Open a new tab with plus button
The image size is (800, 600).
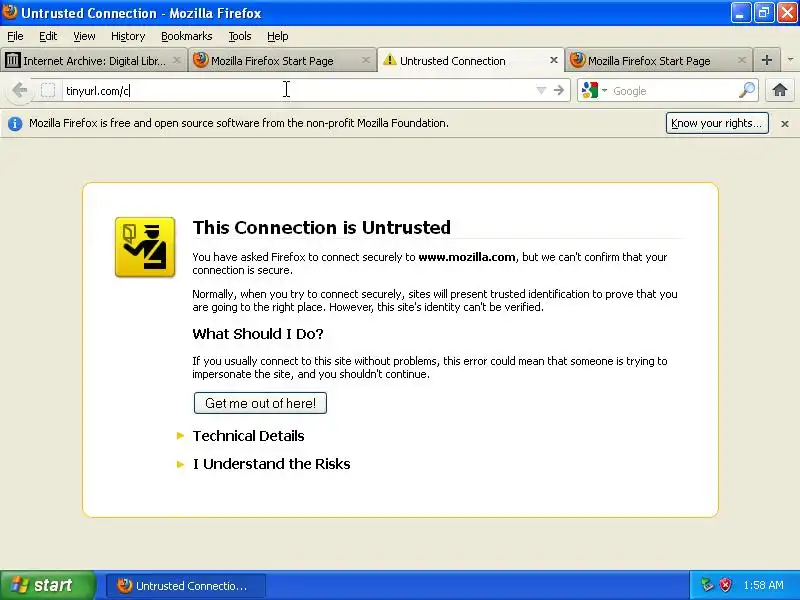pos(766,60)
